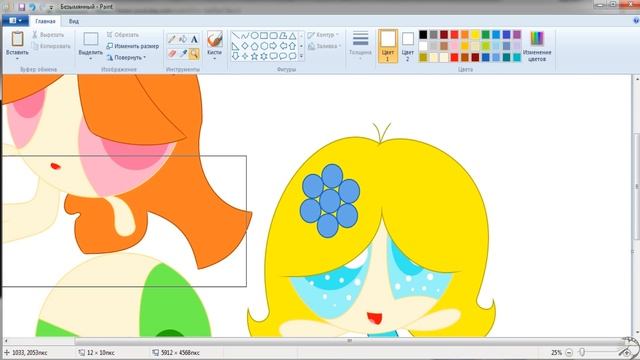Choose the hexagon shape
This screenshot has width=640, height=360.
pos(264,46)
